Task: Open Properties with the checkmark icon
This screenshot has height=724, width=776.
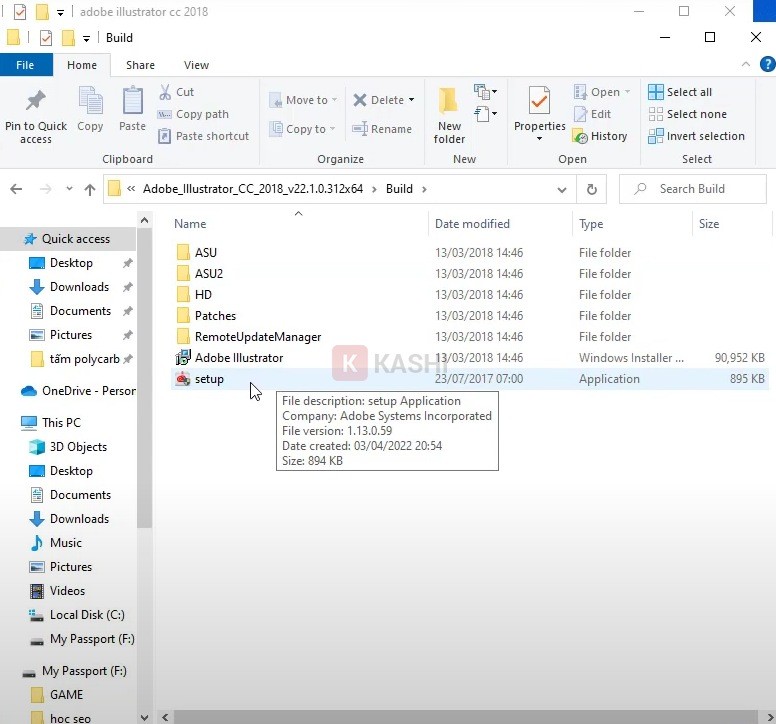Action: click(539, 100)
